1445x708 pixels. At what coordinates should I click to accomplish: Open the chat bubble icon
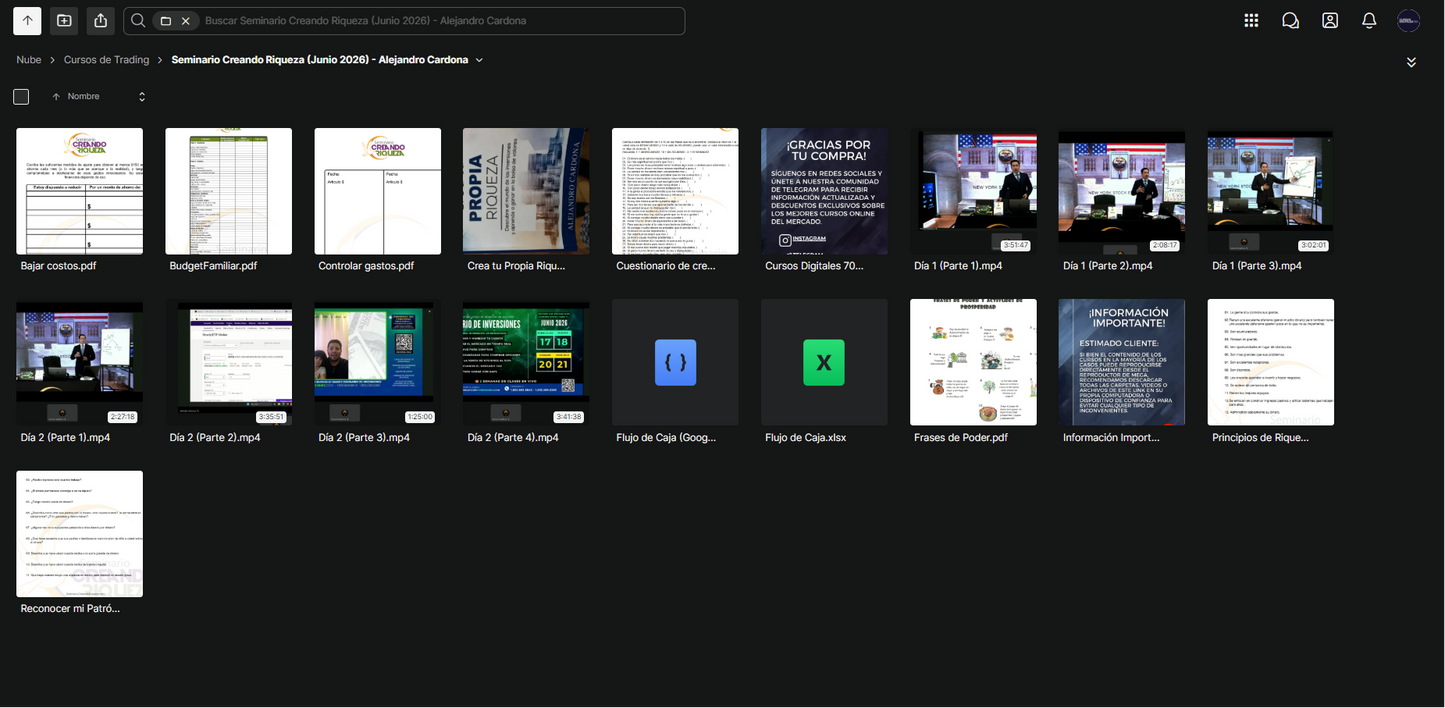click(1290, 20)
